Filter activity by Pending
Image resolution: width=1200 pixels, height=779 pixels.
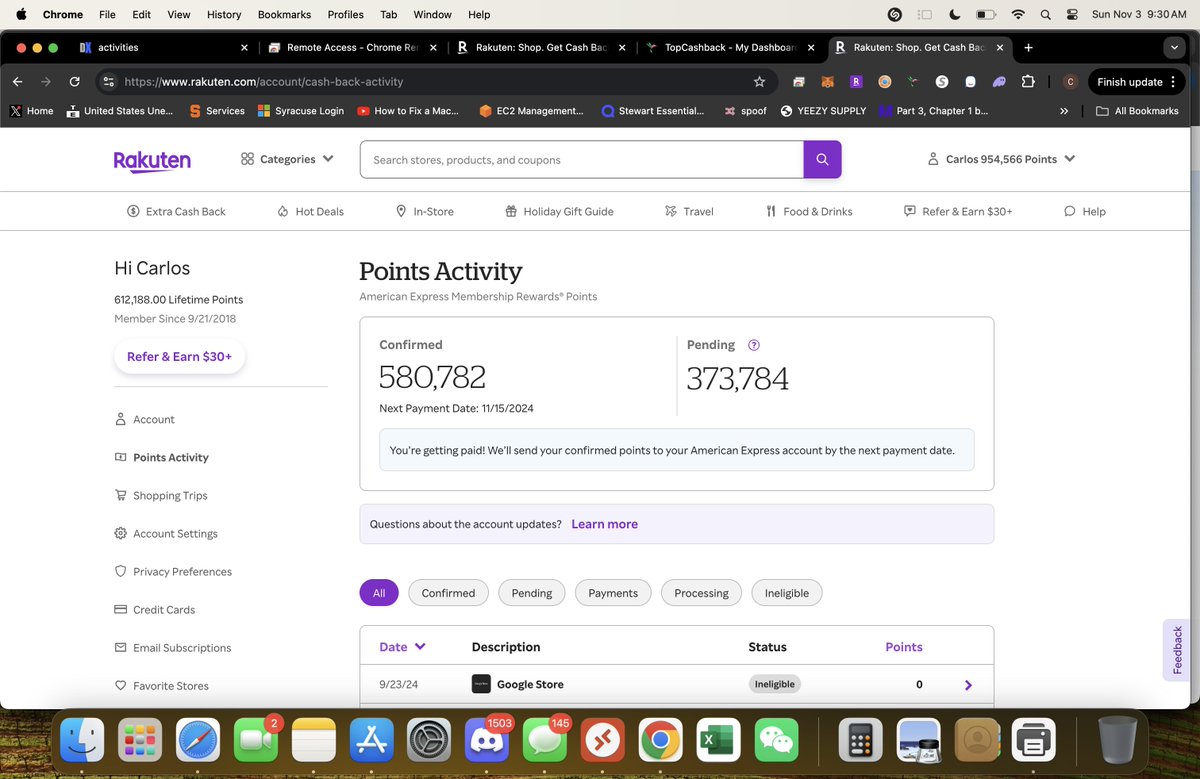532,593
